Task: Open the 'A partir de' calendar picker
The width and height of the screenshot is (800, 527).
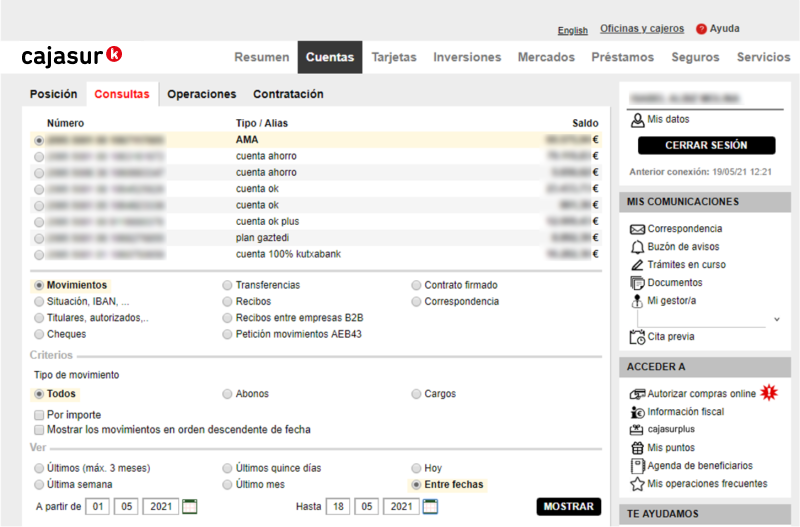Action: [x=190, y=507]
